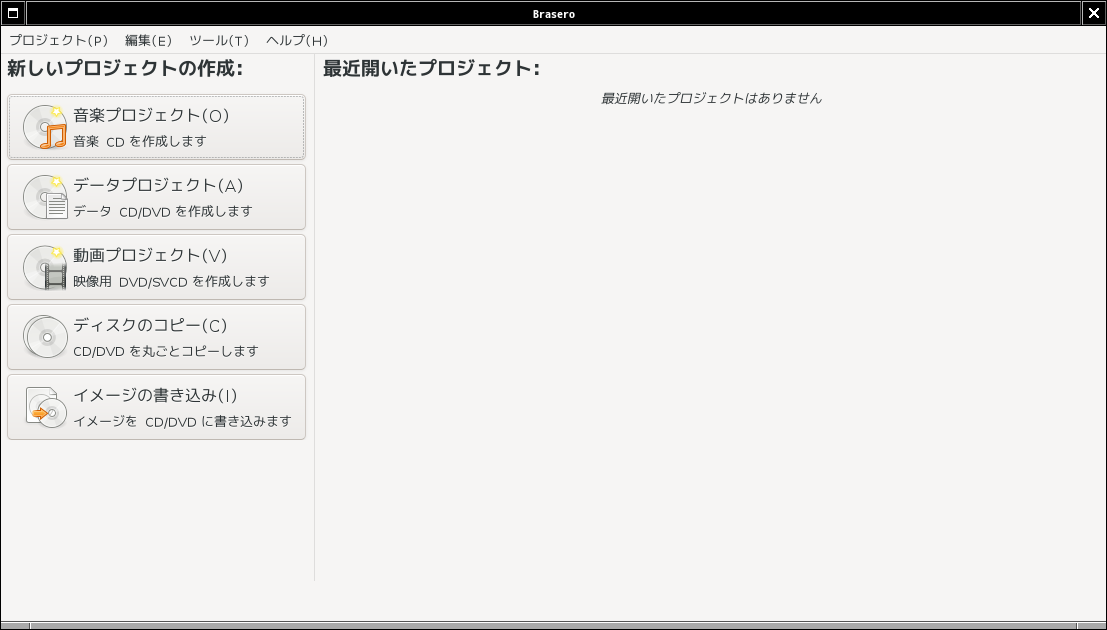Screen dimensions: 1107x630
Task: Click the video film strip disc icon
Action: point(45,267)
